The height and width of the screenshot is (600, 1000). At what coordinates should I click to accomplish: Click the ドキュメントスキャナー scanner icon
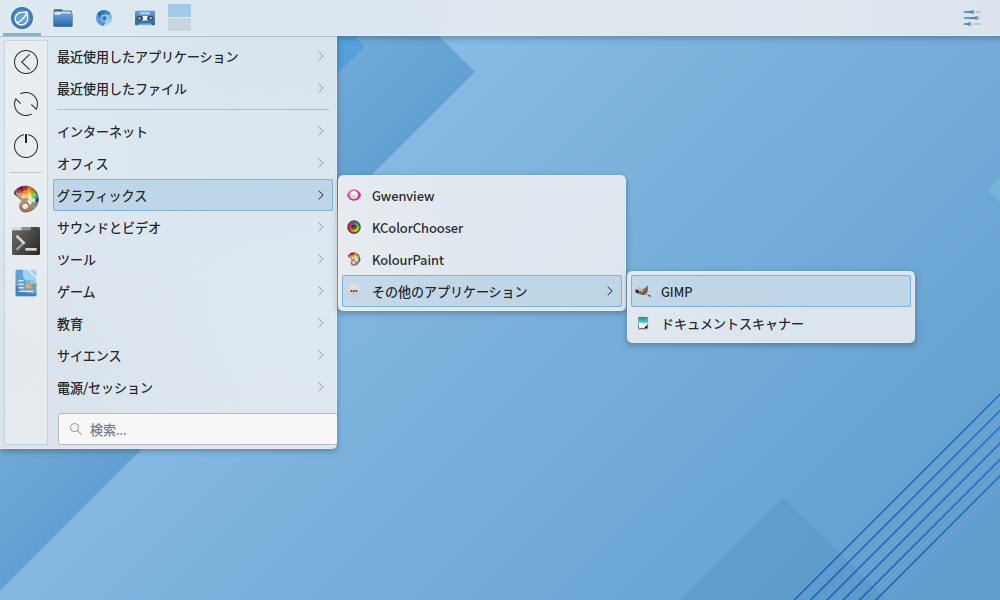coord(643,323)
